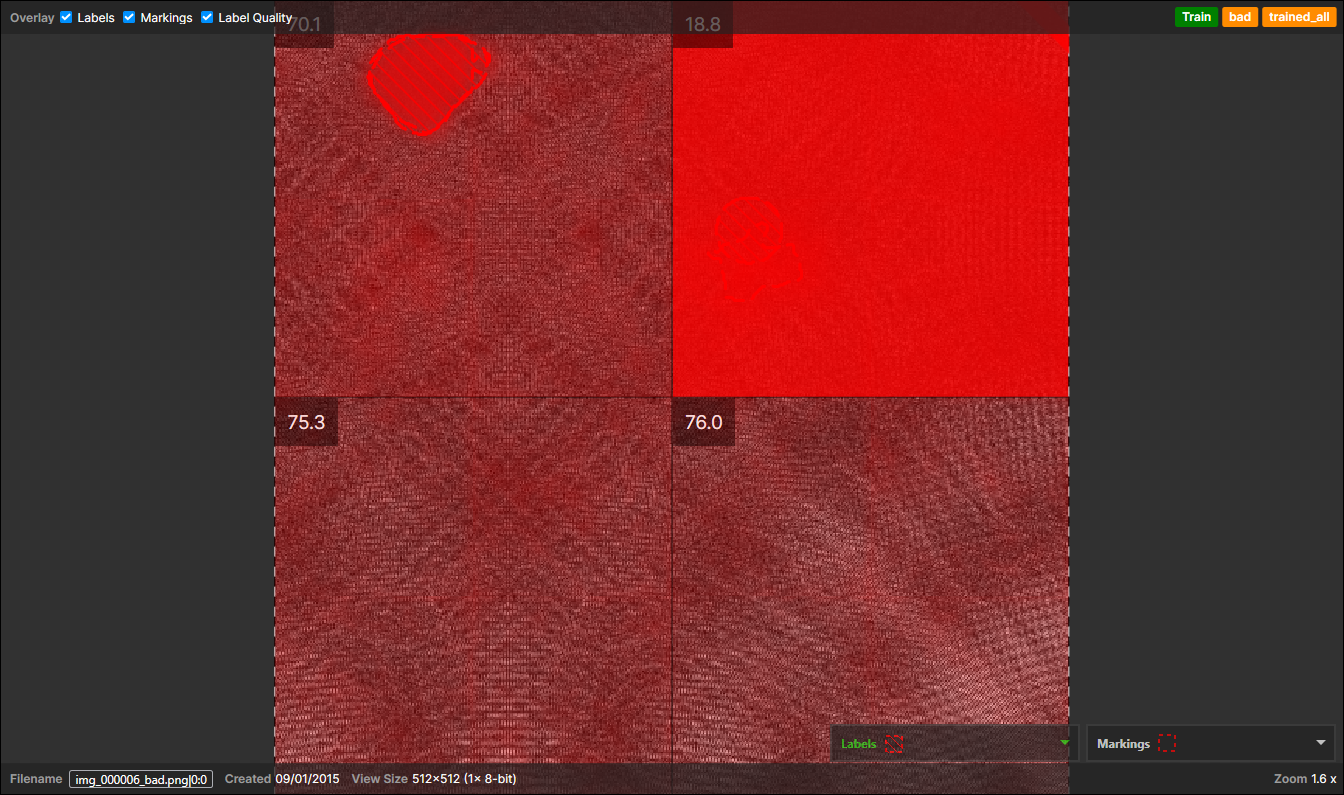
Task: Toggle the Markings overlay checkbox
Action: [x=129, y=18]
